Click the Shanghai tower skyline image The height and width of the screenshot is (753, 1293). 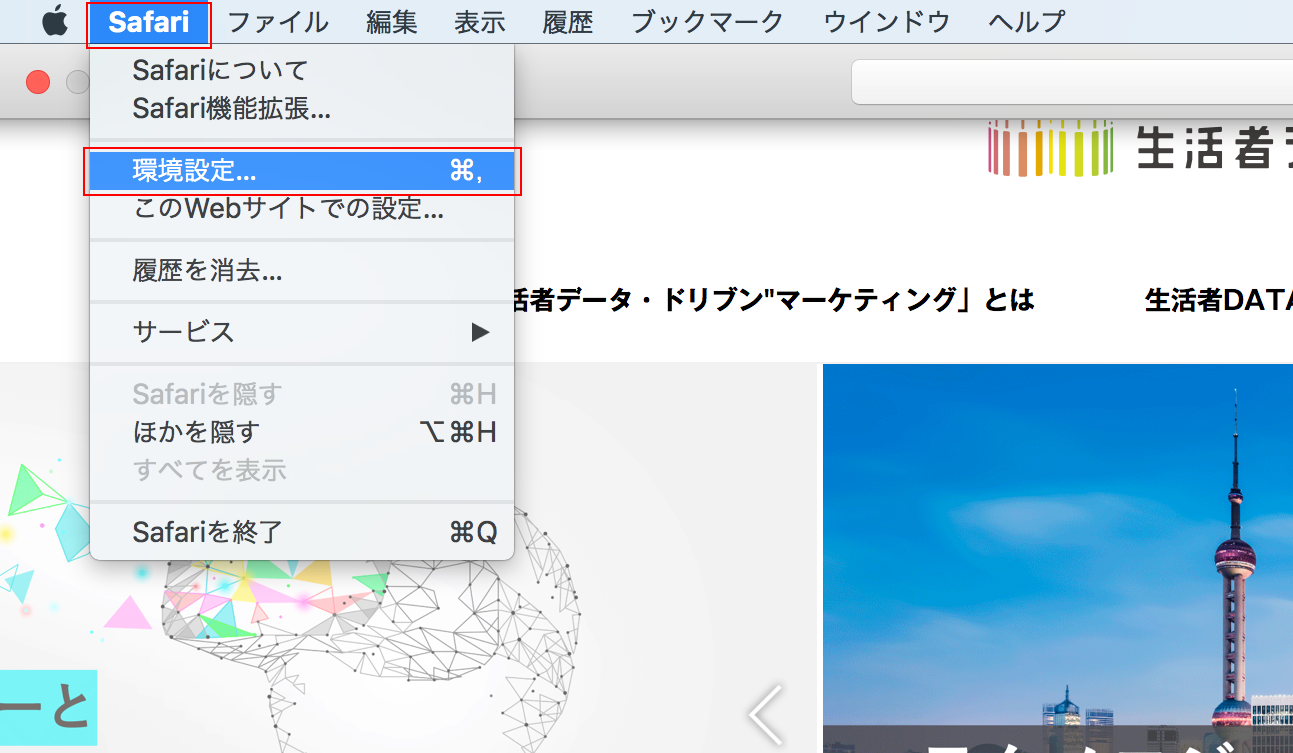(1058, 558)
